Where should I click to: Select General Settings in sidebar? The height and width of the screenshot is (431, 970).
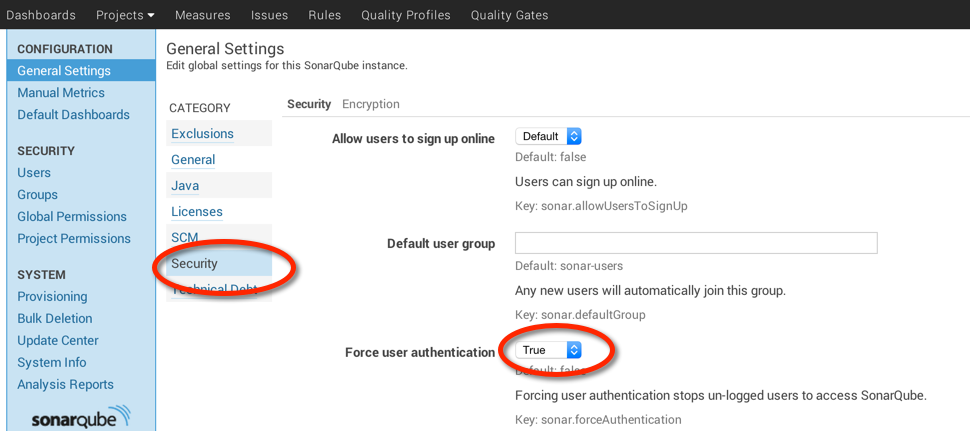[x=81, y=70]
